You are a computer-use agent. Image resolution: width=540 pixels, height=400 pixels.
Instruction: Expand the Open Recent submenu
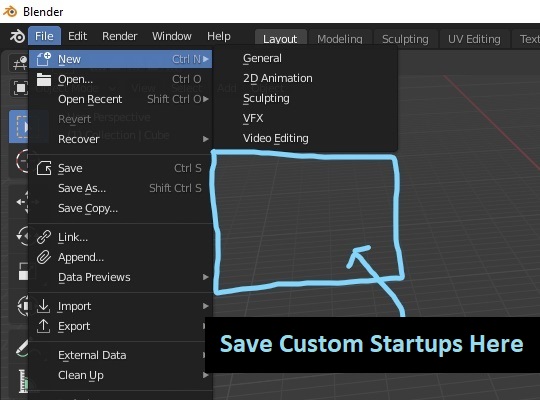tap(121, 99)
